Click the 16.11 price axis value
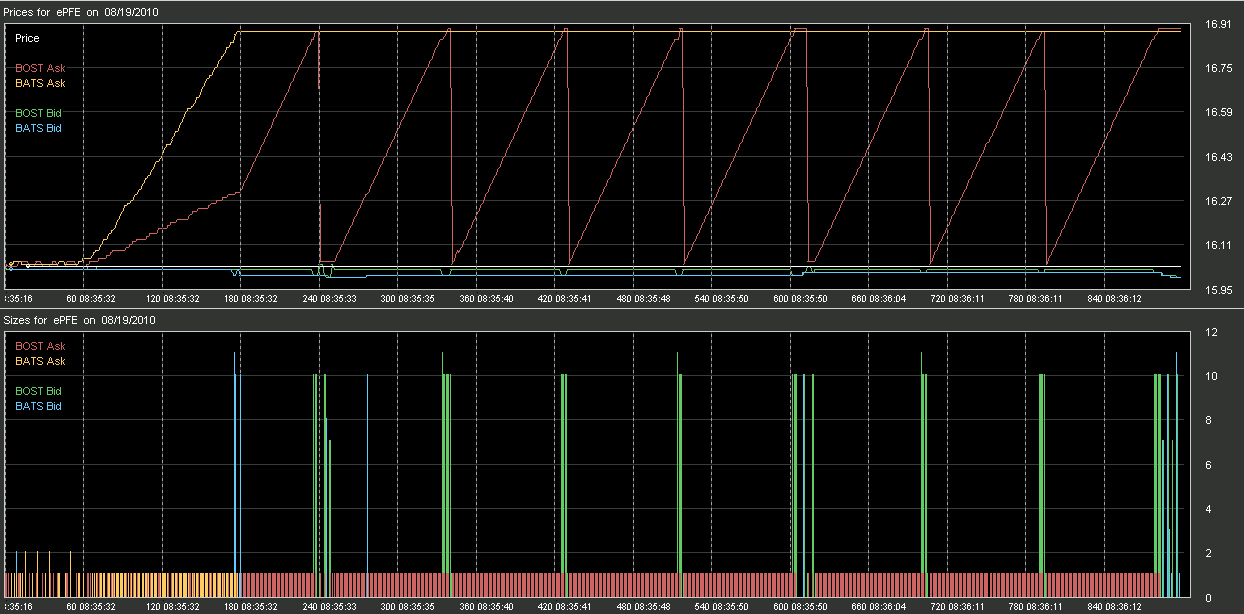Screen dimensions: 1244x614 (1218, 245)
